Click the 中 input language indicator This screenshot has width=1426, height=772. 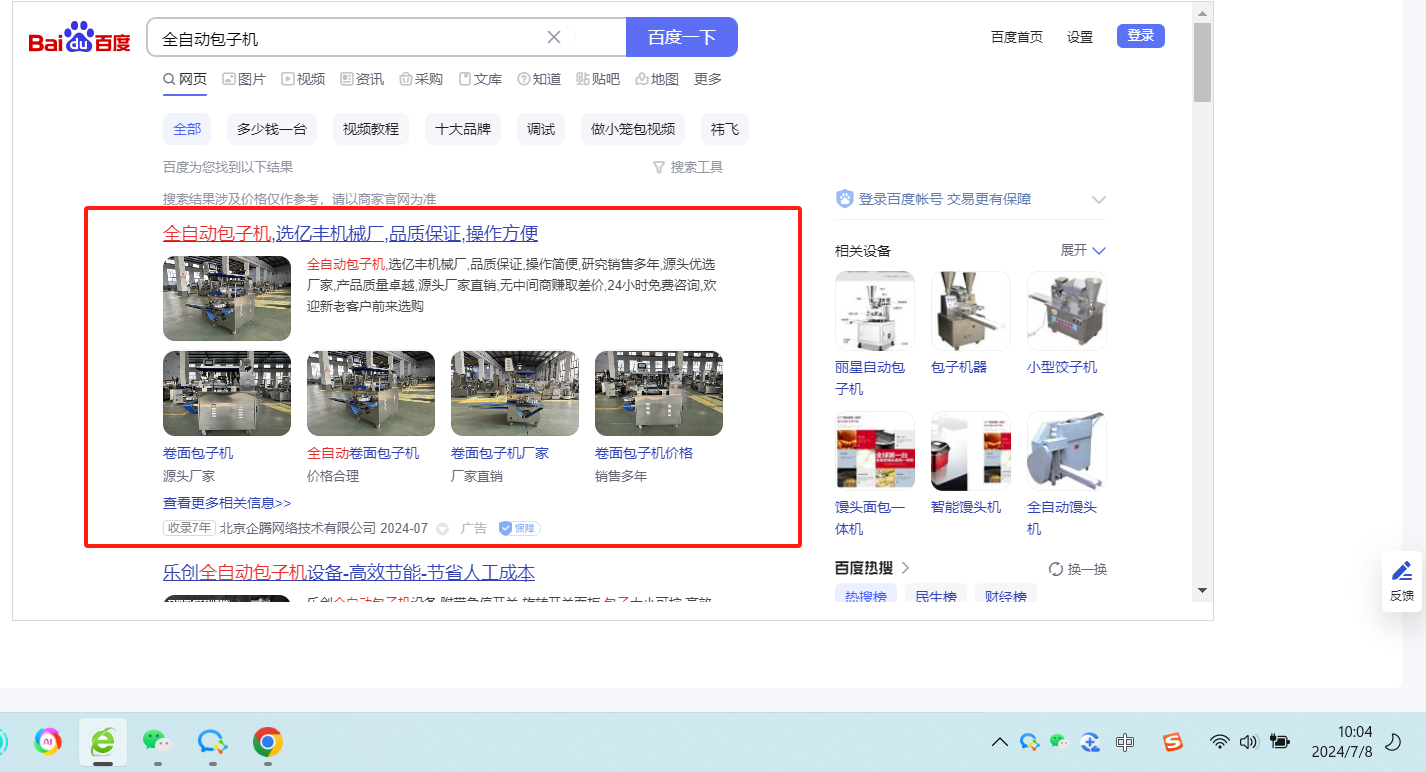(1125, 742)
